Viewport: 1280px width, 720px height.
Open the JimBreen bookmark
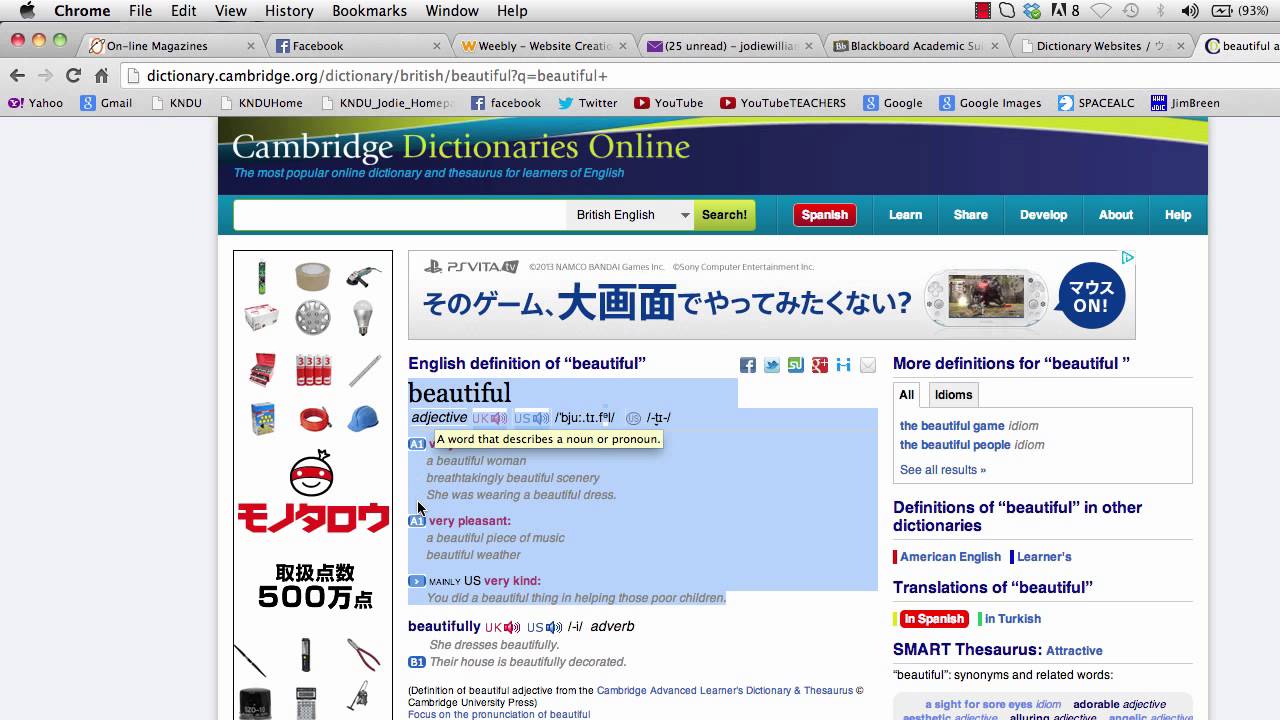[1185, 103]
